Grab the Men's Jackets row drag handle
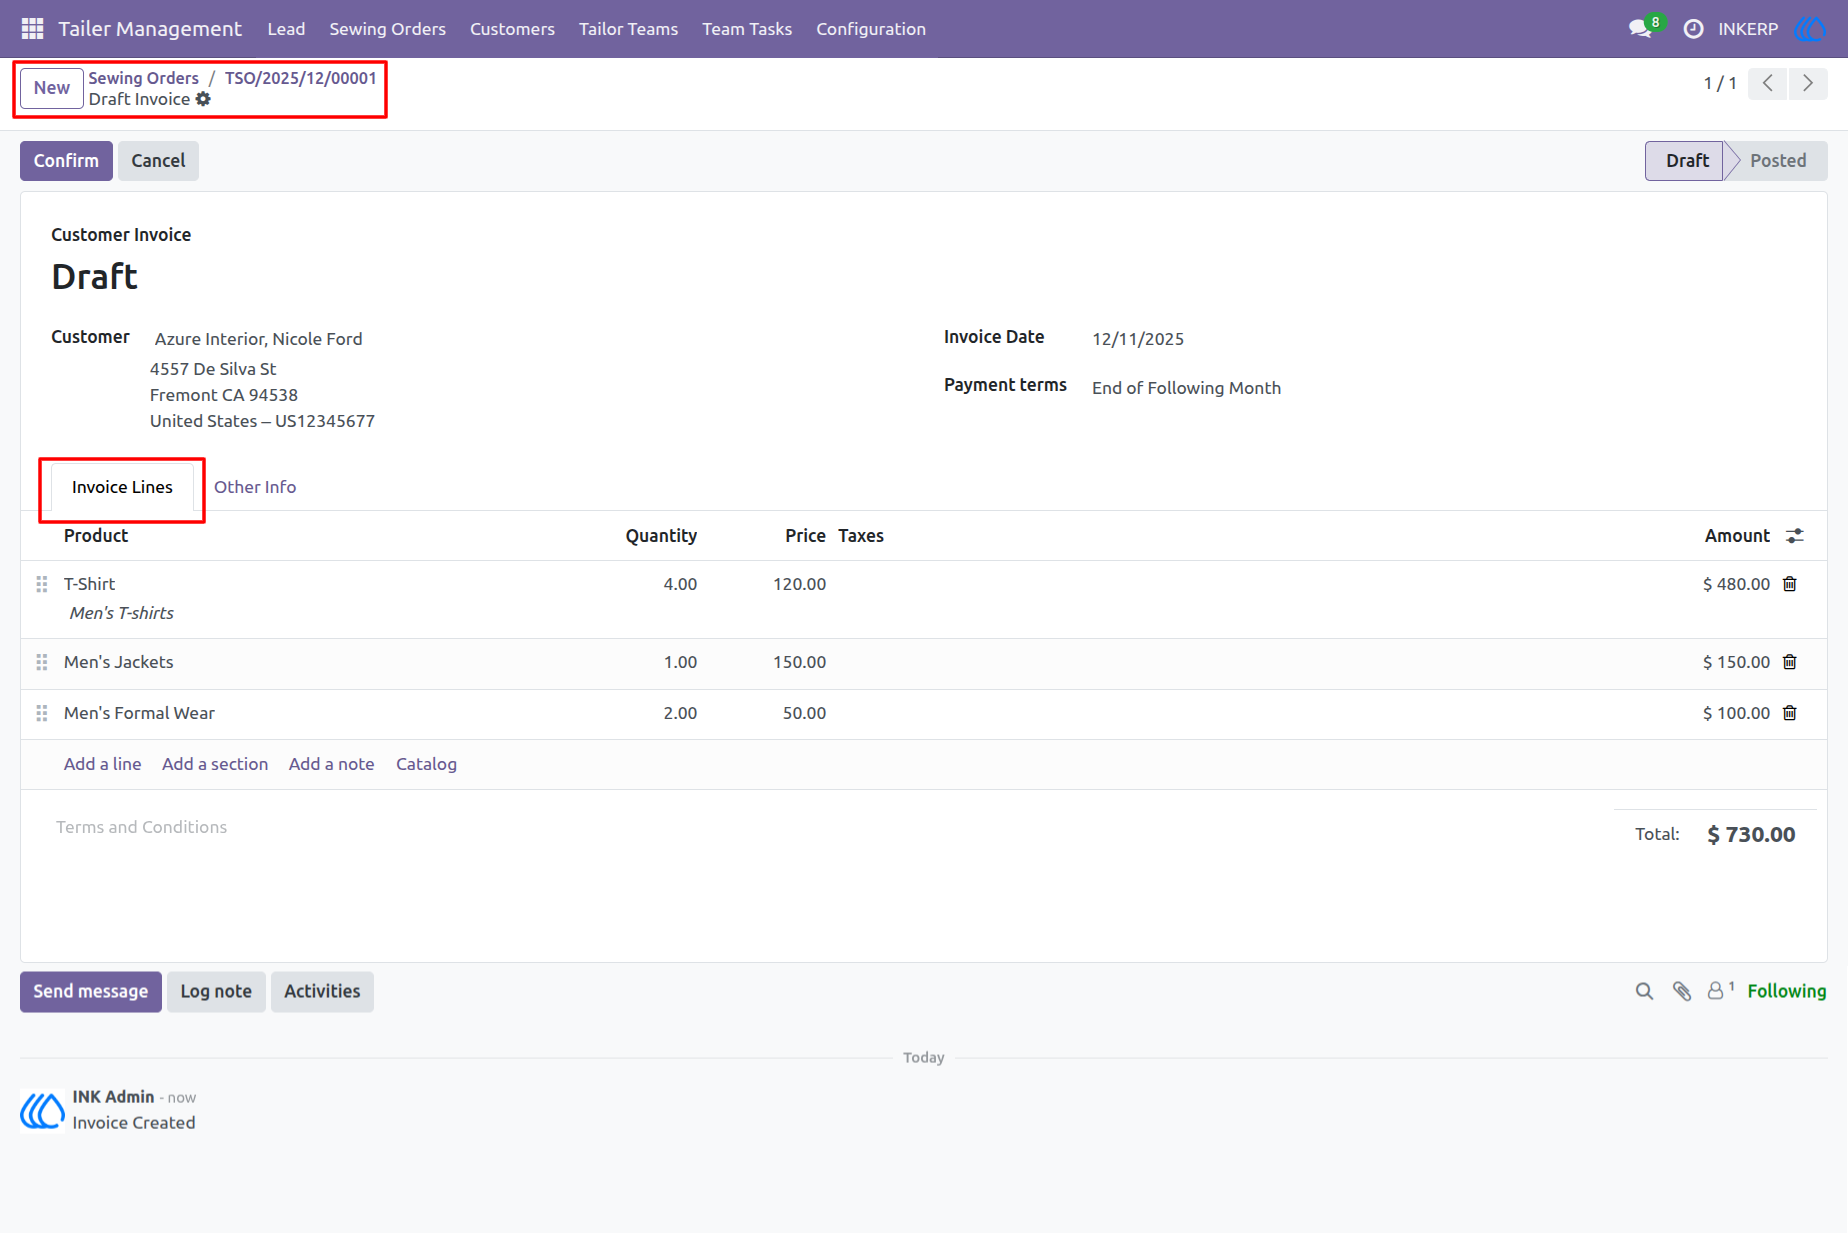Viewport: 1848px width, 1235px height. 42,662
